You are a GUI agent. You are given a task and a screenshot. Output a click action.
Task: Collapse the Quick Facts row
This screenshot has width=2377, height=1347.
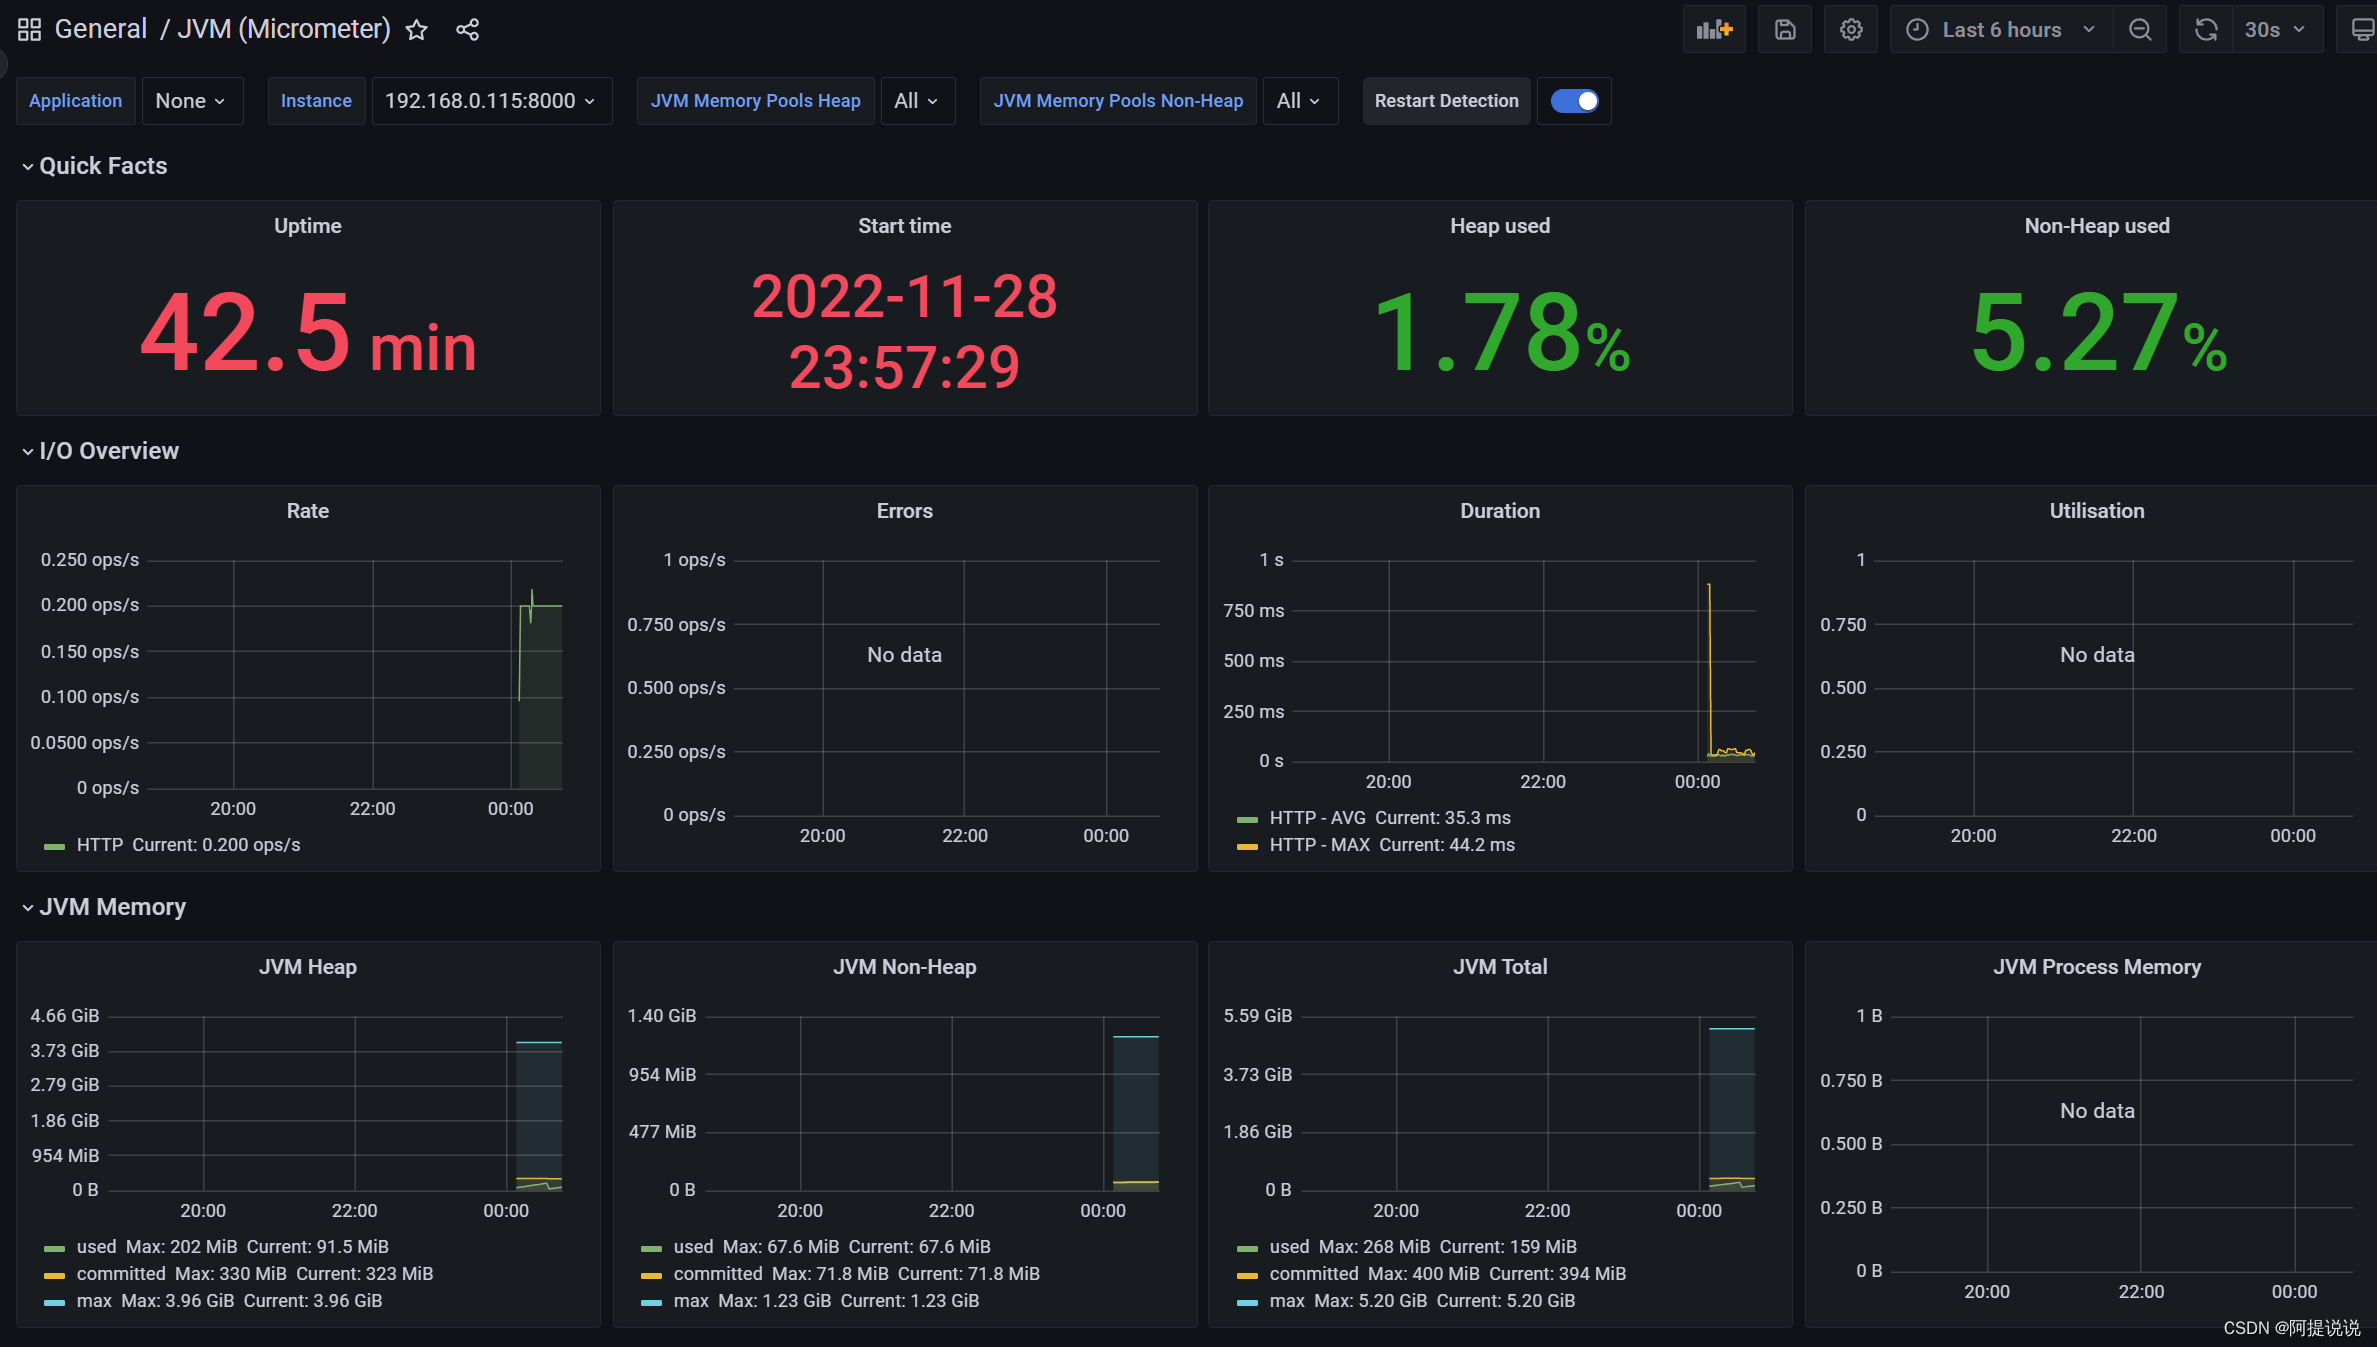(x=93, y=166)
